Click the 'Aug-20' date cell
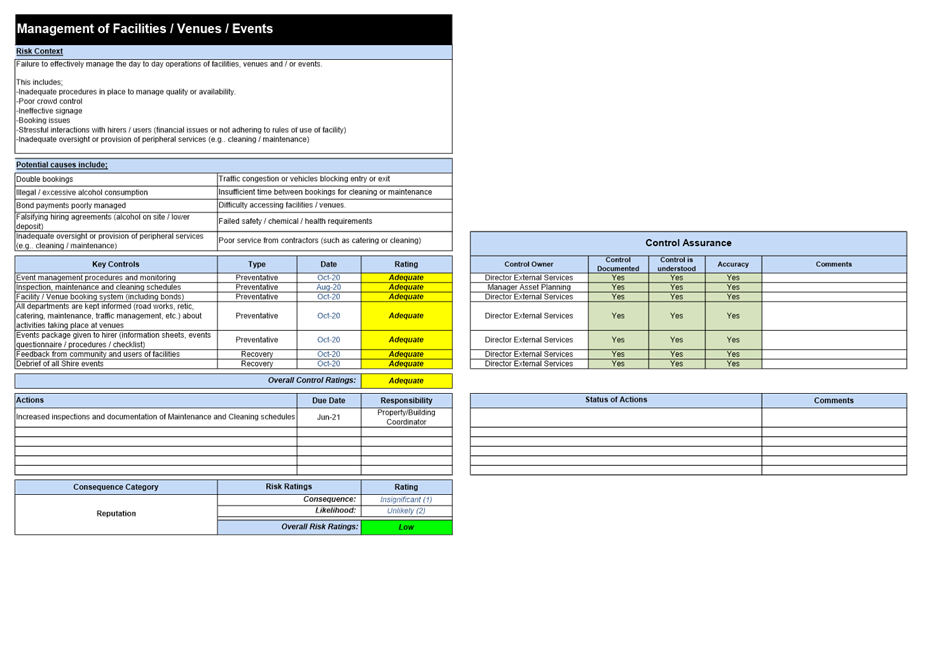This screenshot has width=929, height=657. click(329, 287)
